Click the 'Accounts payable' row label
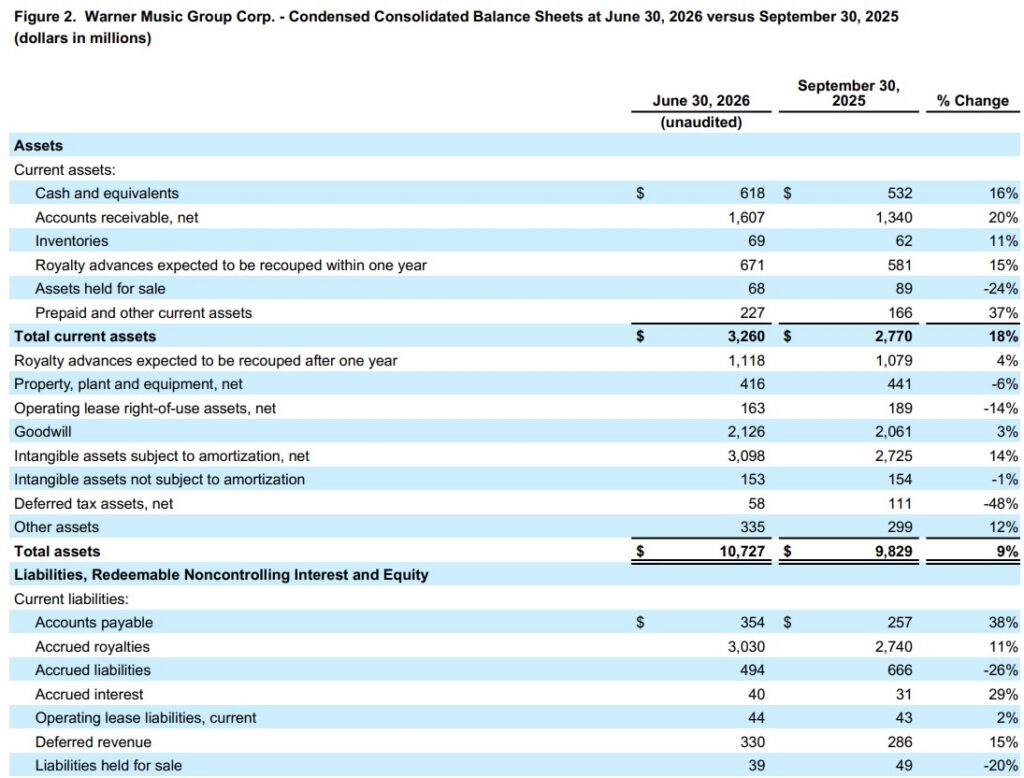 pos(94,623)
